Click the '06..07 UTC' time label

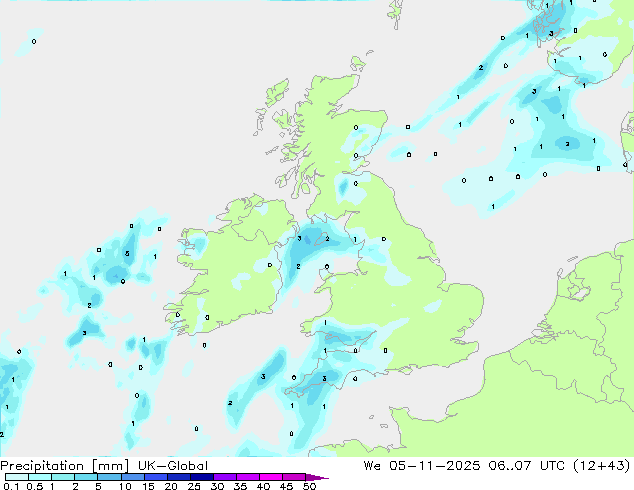[x=526, y=466]
